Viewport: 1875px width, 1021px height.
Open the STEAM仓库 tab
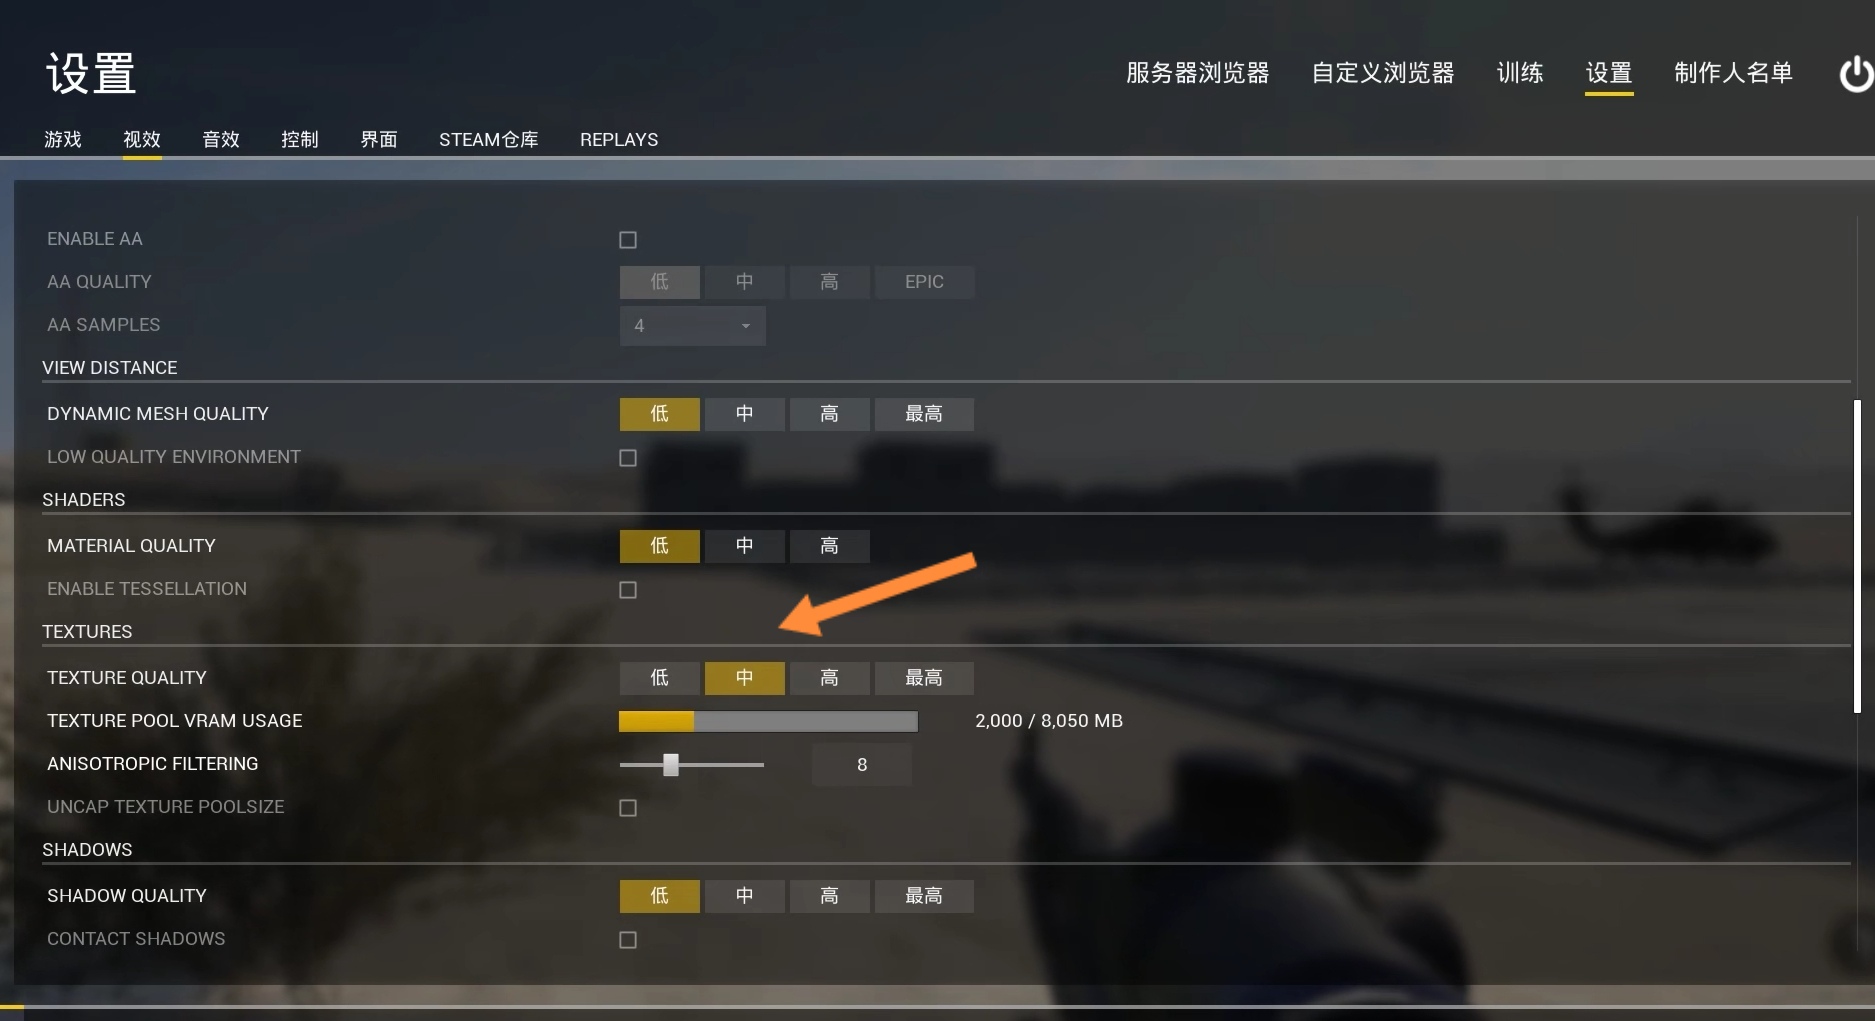[x=489, y=139]
